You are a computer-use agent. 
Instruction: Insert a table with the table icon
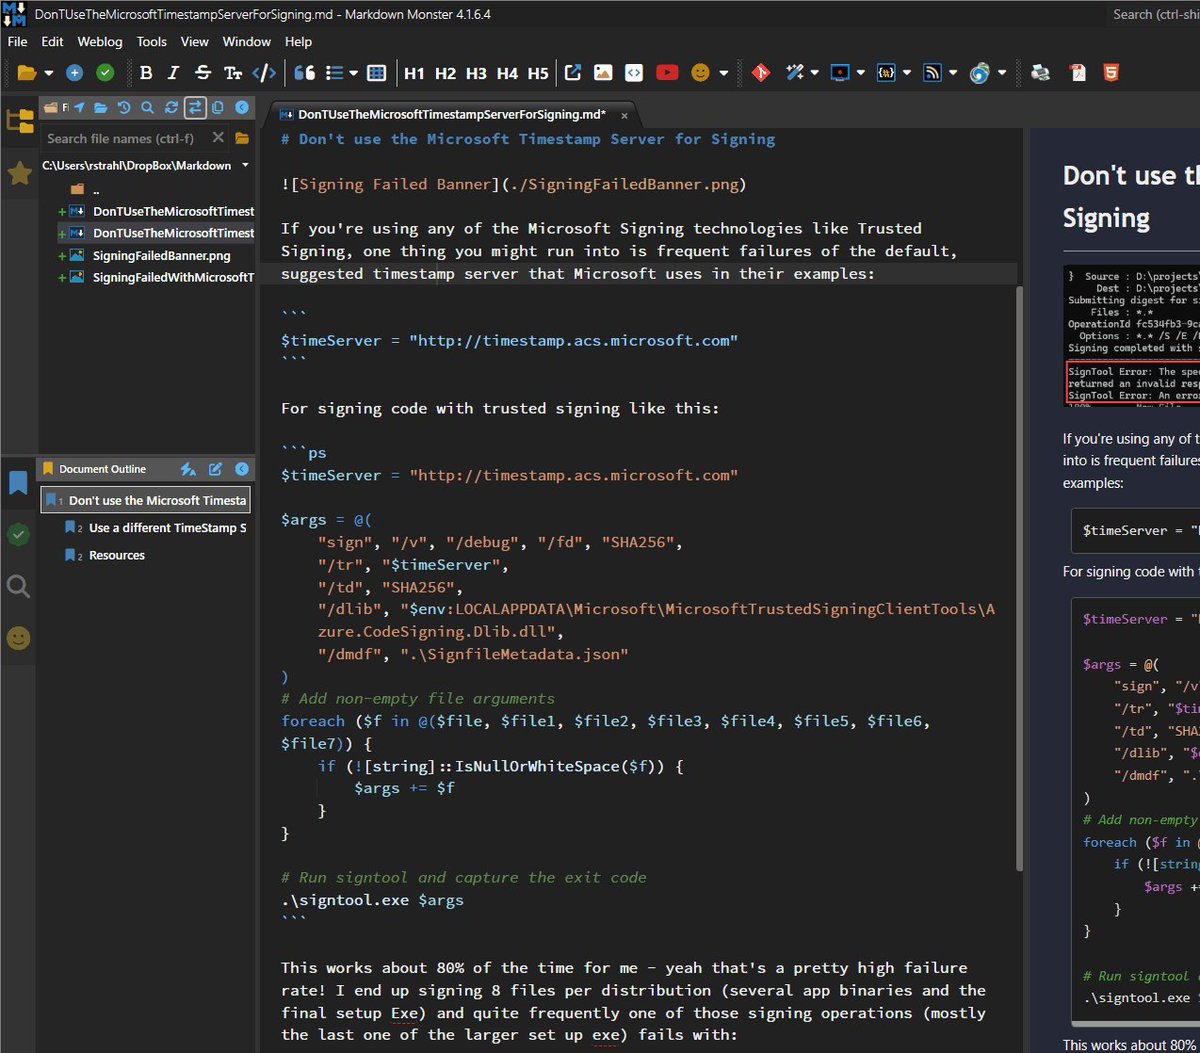(377, 72)
